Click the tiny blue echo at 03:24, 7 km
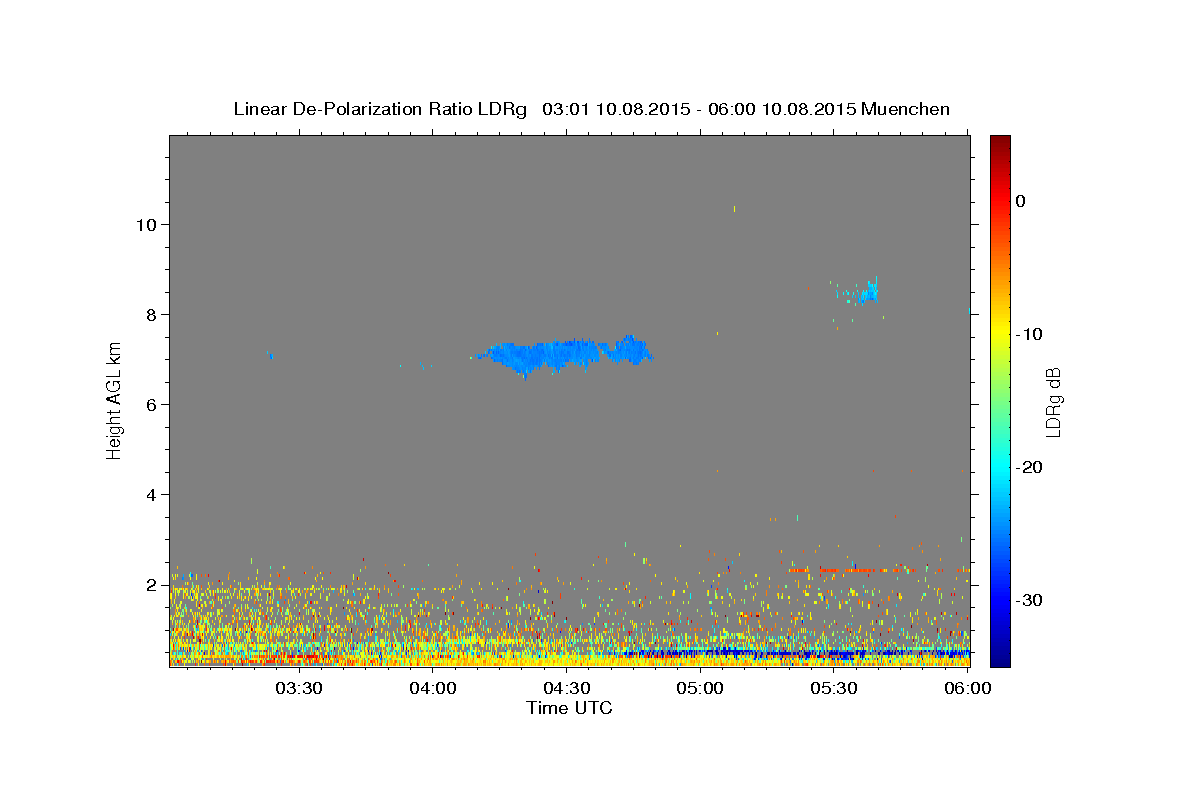 [x=270, y=356]
